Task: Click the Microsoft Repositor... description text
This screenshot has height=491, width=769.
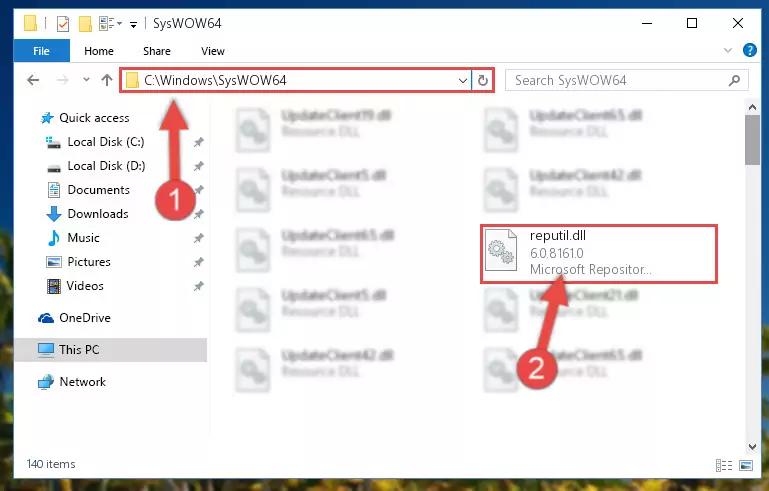Action: [x=590, y=269]
